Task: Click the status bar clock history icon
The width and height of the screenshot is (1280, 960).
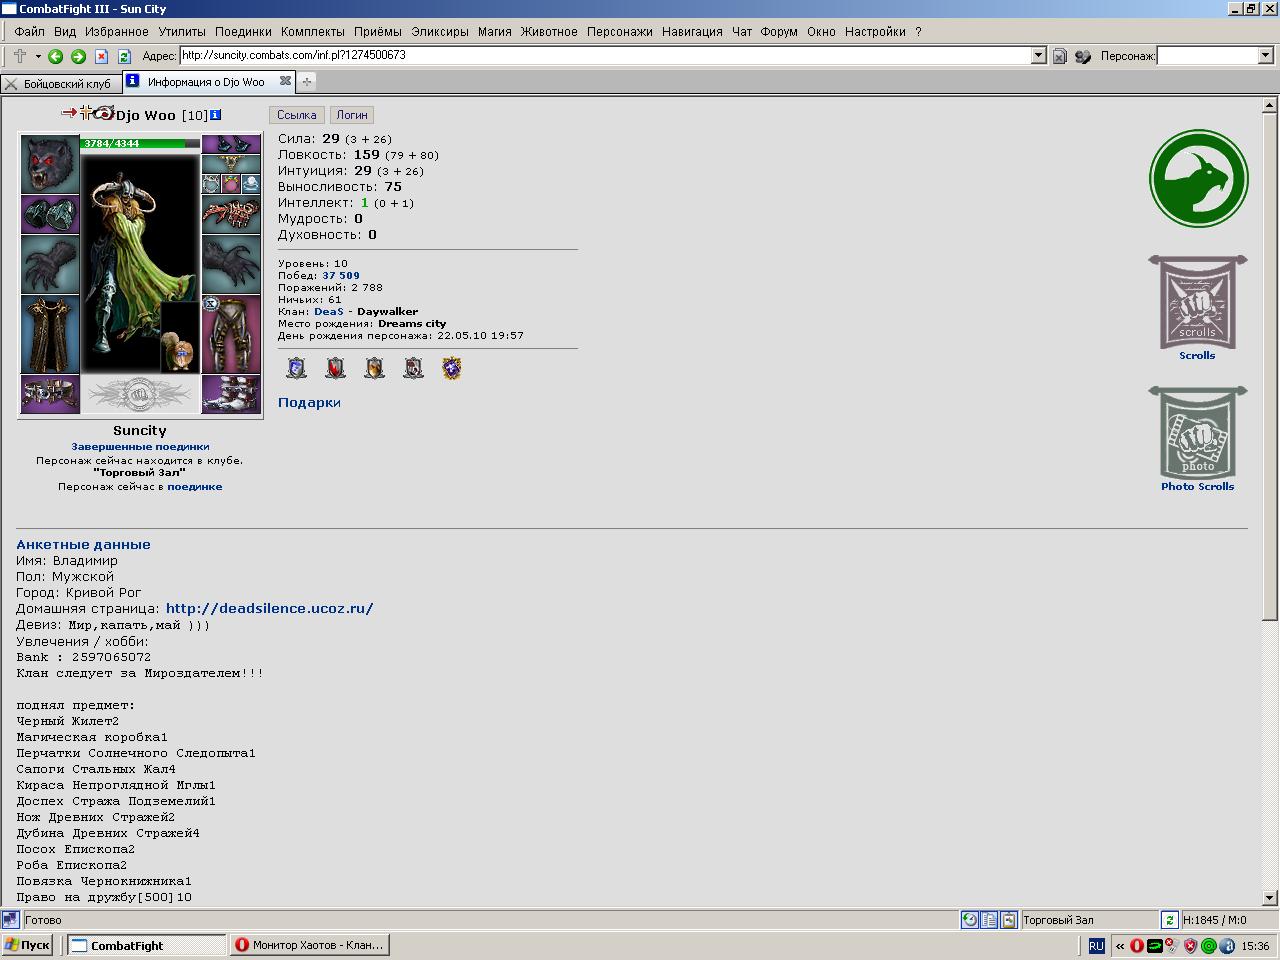Action: pos(969,920)
